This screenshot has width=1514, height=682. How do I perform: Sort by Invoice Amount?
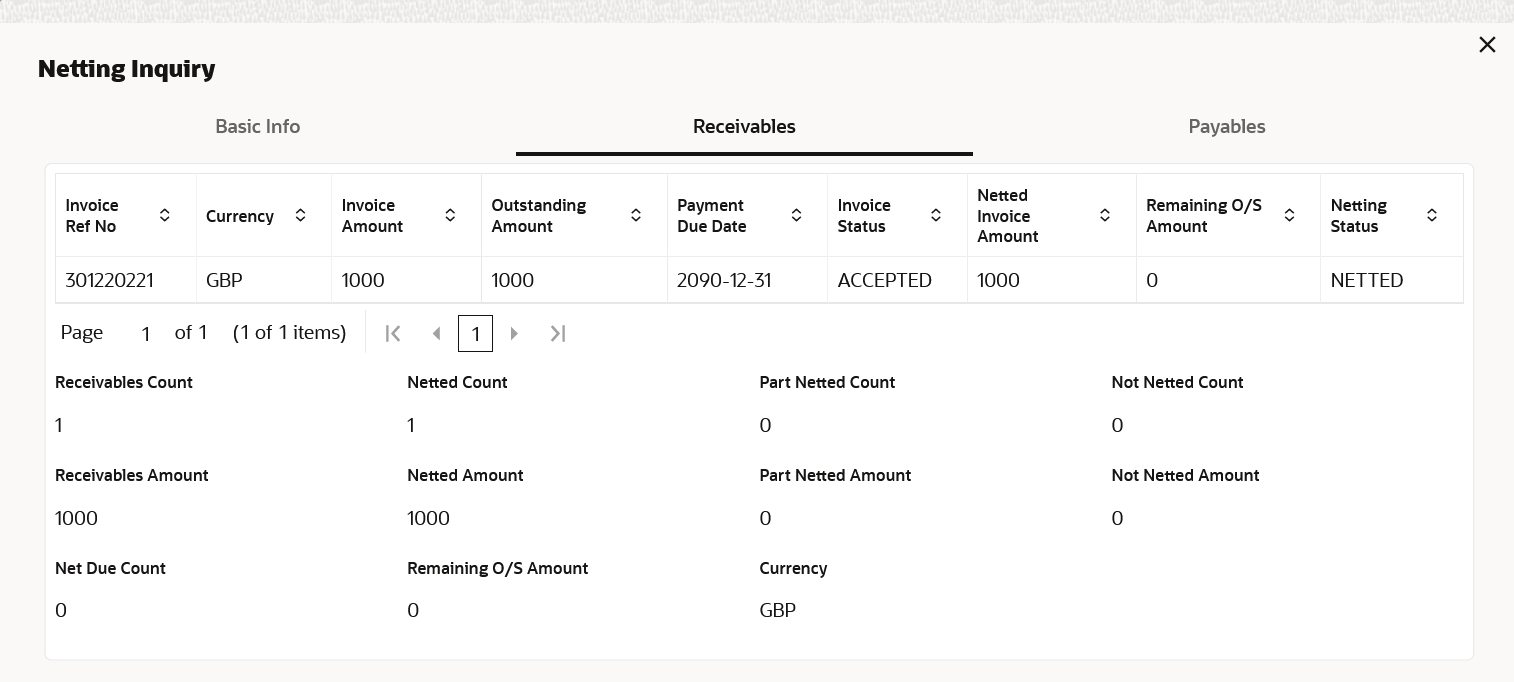[450, 216]
